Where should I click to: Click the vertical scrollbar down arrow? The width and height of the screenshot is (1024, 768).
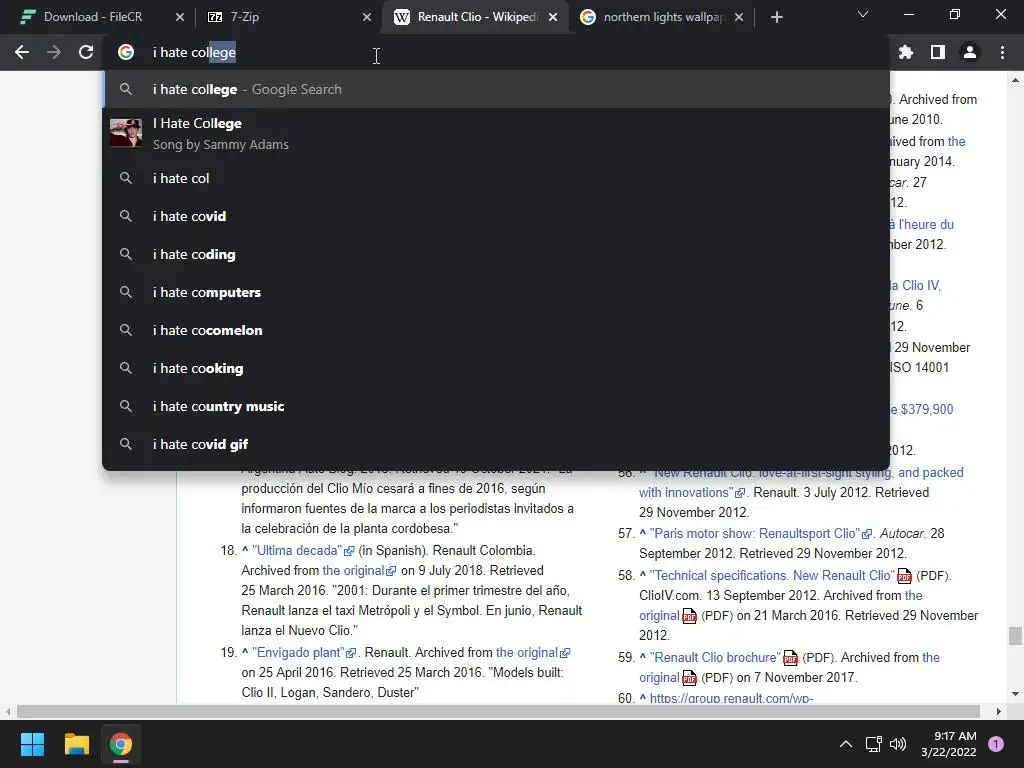[1015, 694]
